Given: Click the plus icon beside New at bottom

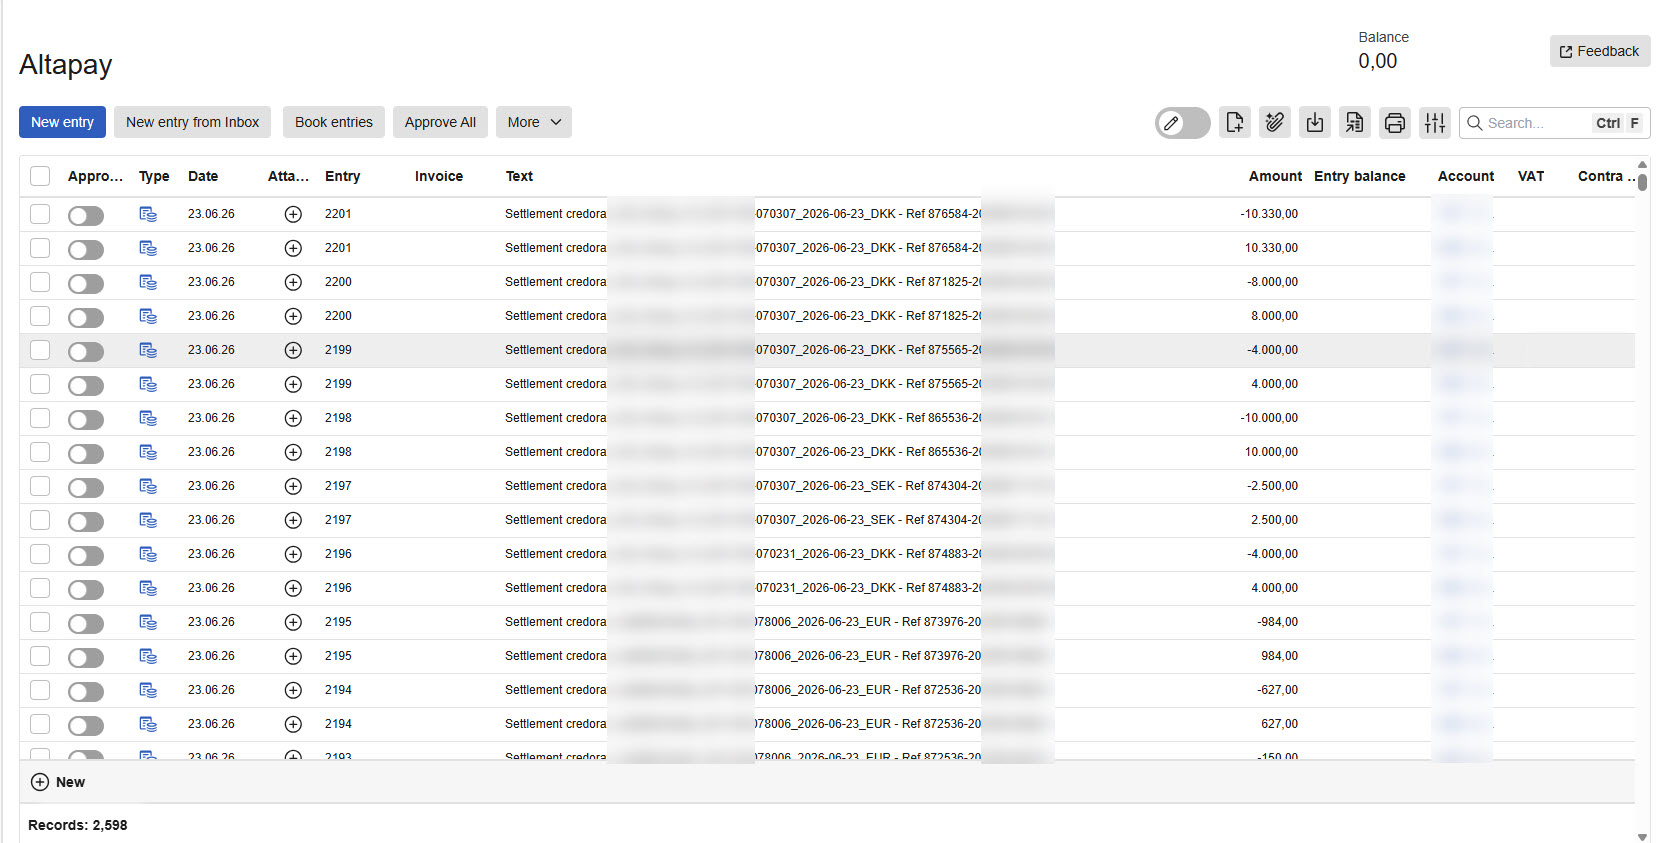Looking at the screenshot, I should point(40,782).
